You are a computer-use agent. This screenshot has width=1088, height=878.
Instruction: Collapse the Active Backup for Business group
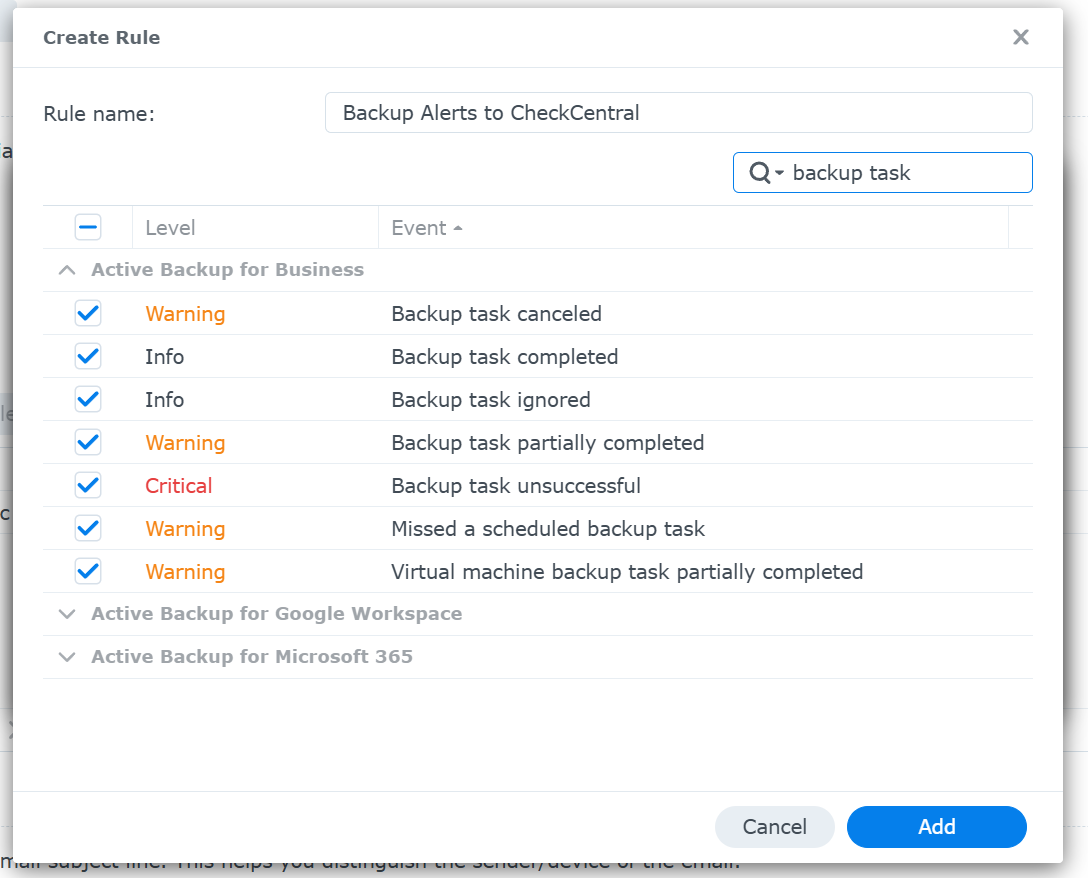pyautogui.click(x=67, y=270)
